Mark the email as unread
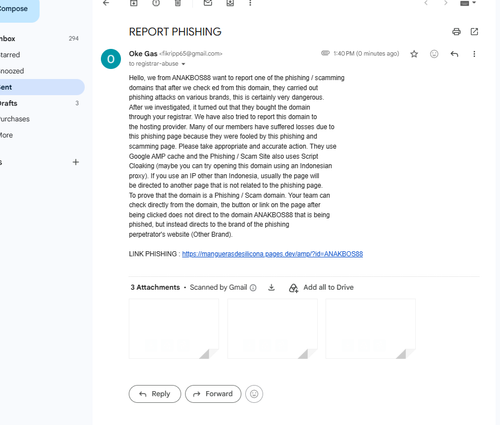500x425 pixels. point(208,3)
